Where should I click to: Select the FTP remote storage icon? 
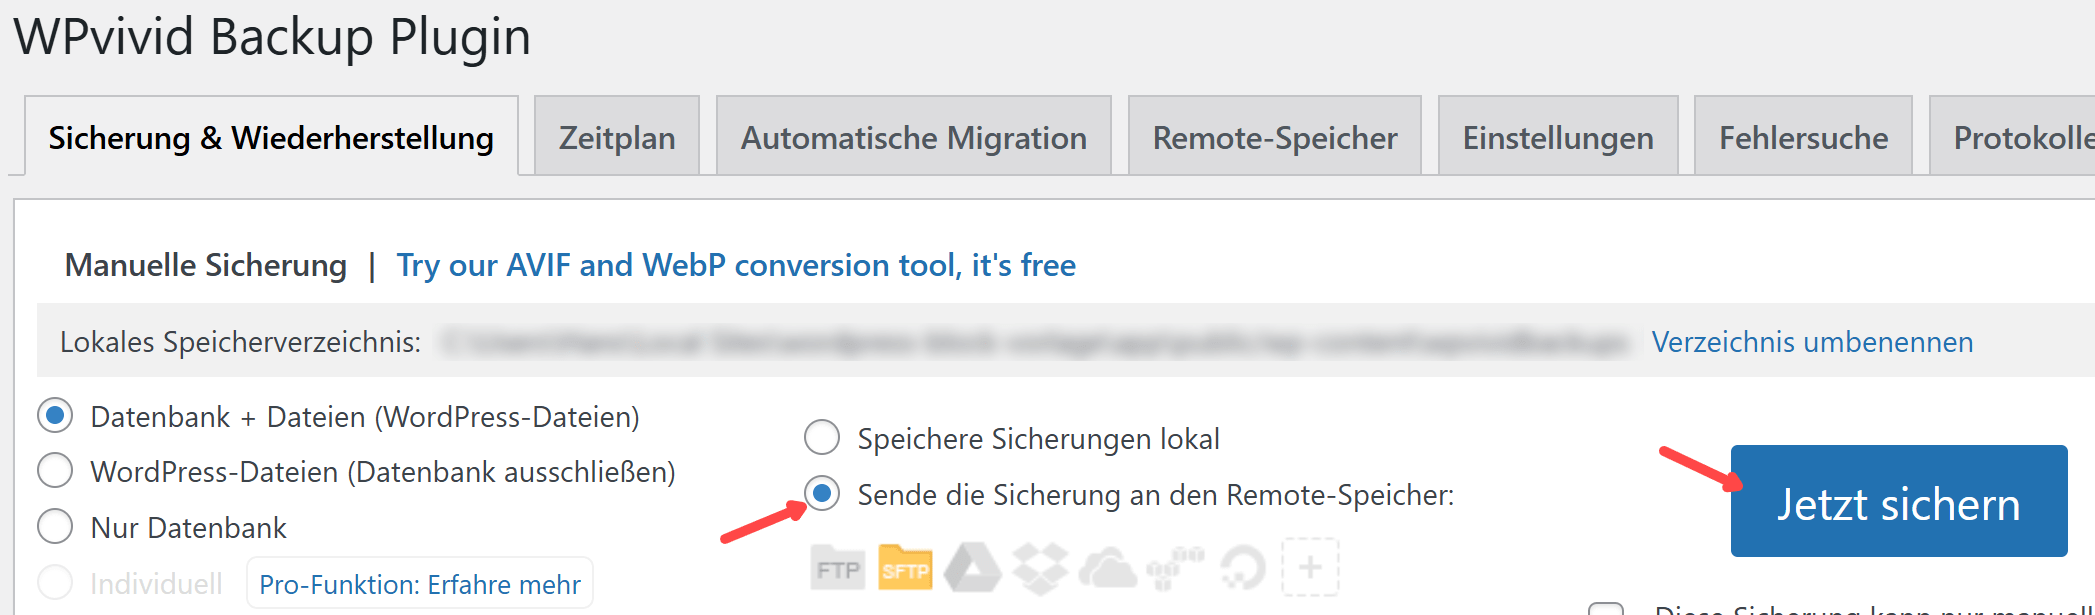837,569
